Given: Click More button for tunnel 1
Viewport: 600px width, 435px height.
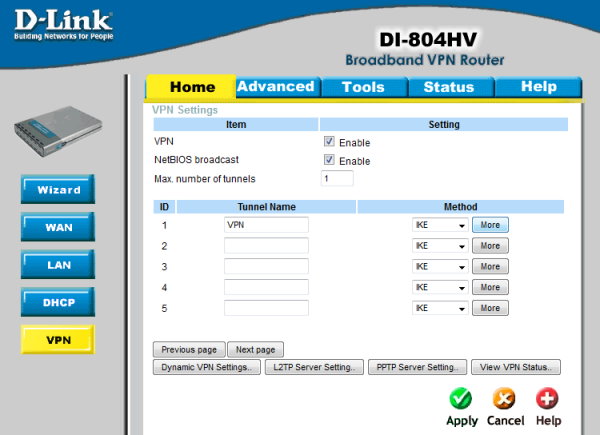Looking at the screenshot, I should (x=490, y=225).
